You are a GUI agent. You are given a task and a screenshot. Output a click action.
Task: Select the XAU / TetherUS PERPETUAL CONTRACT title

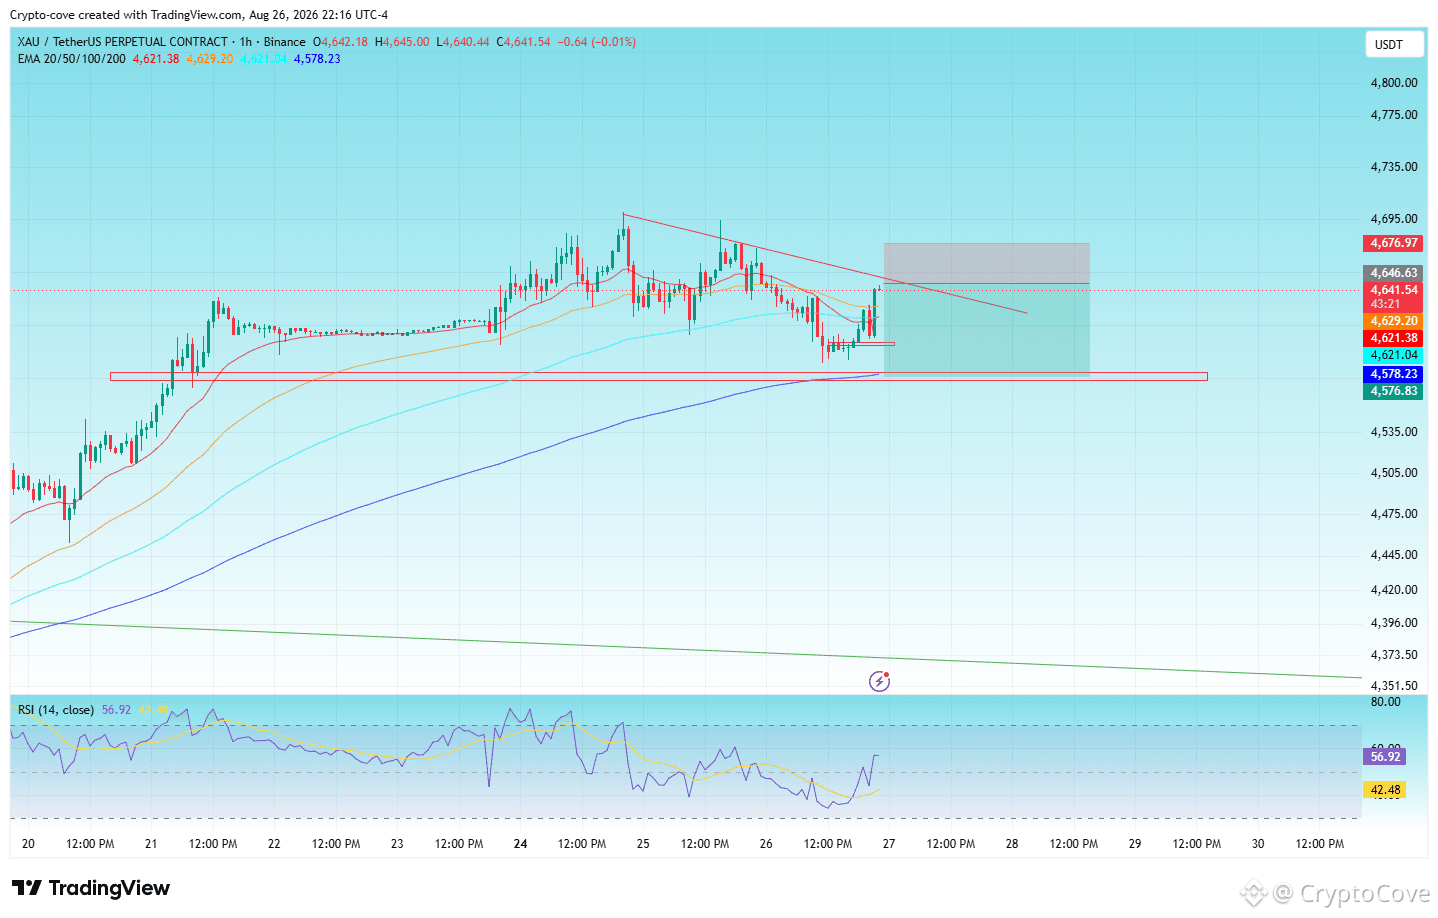click(x=123, y=42)
